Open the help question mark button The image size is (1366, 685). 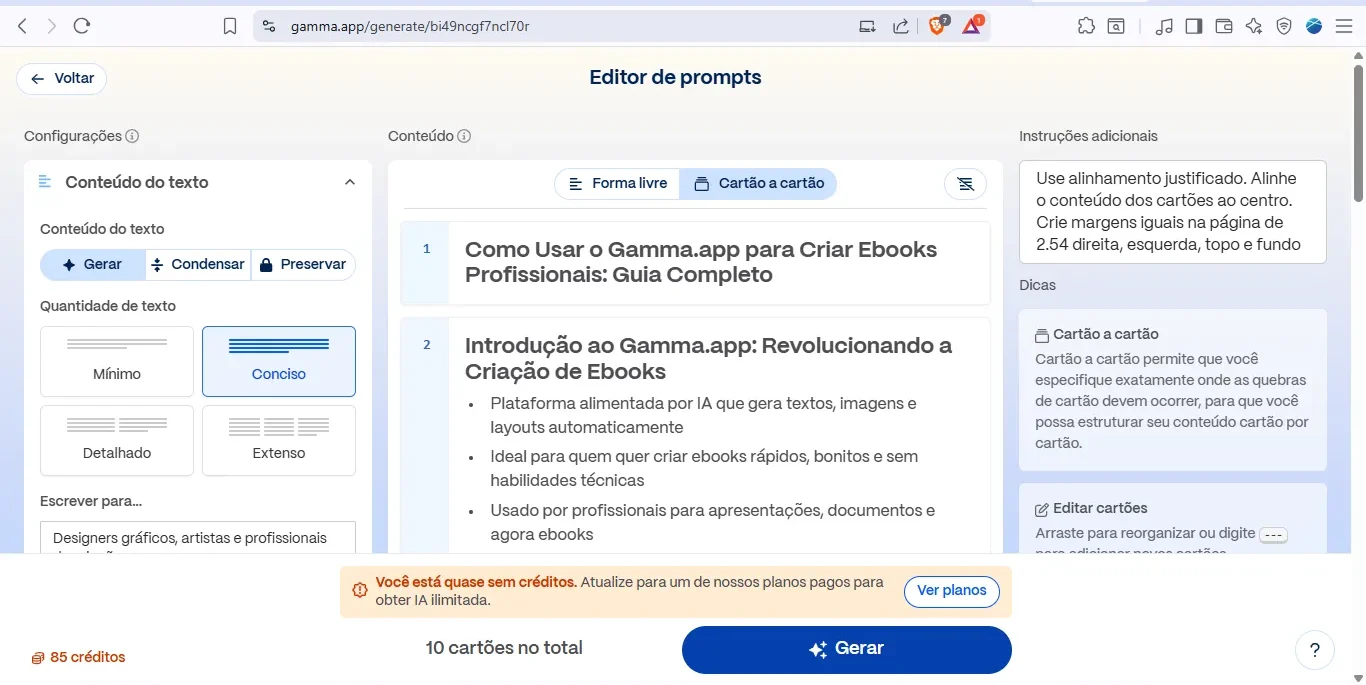click(1315, 649)
